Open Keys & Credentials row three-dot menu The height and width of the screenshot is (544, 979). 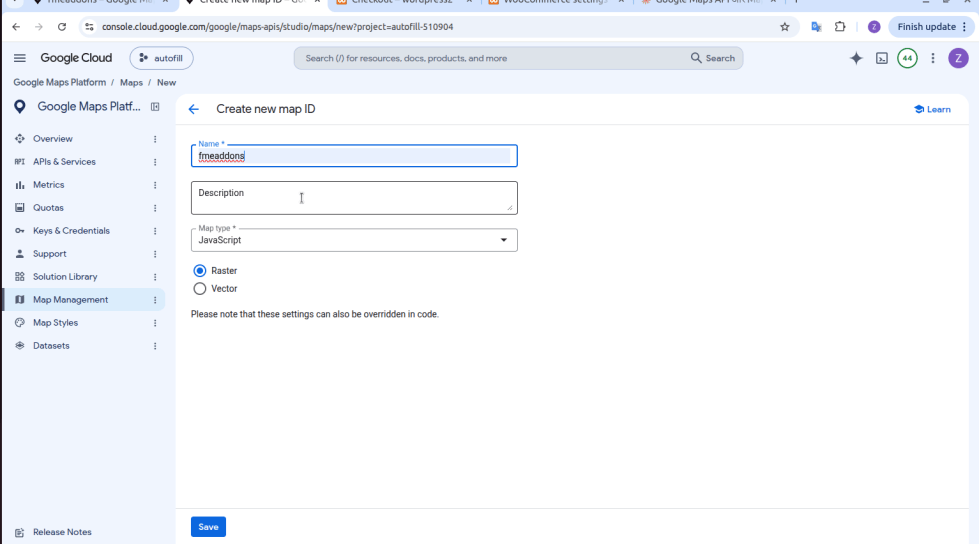point(155,231)
